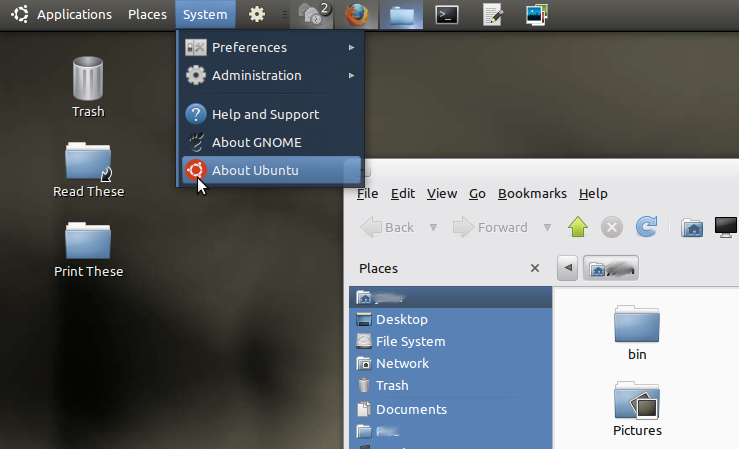Launch the text editor from the panel
739x449 pixels.
[x=492, y=15]
